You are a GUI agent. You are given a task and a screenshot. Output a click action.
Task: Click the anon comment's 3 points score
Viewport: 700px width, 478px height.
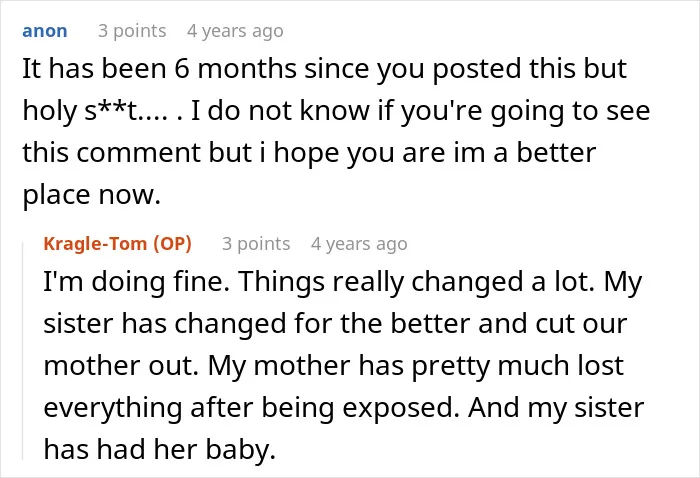tap(132, 31)
